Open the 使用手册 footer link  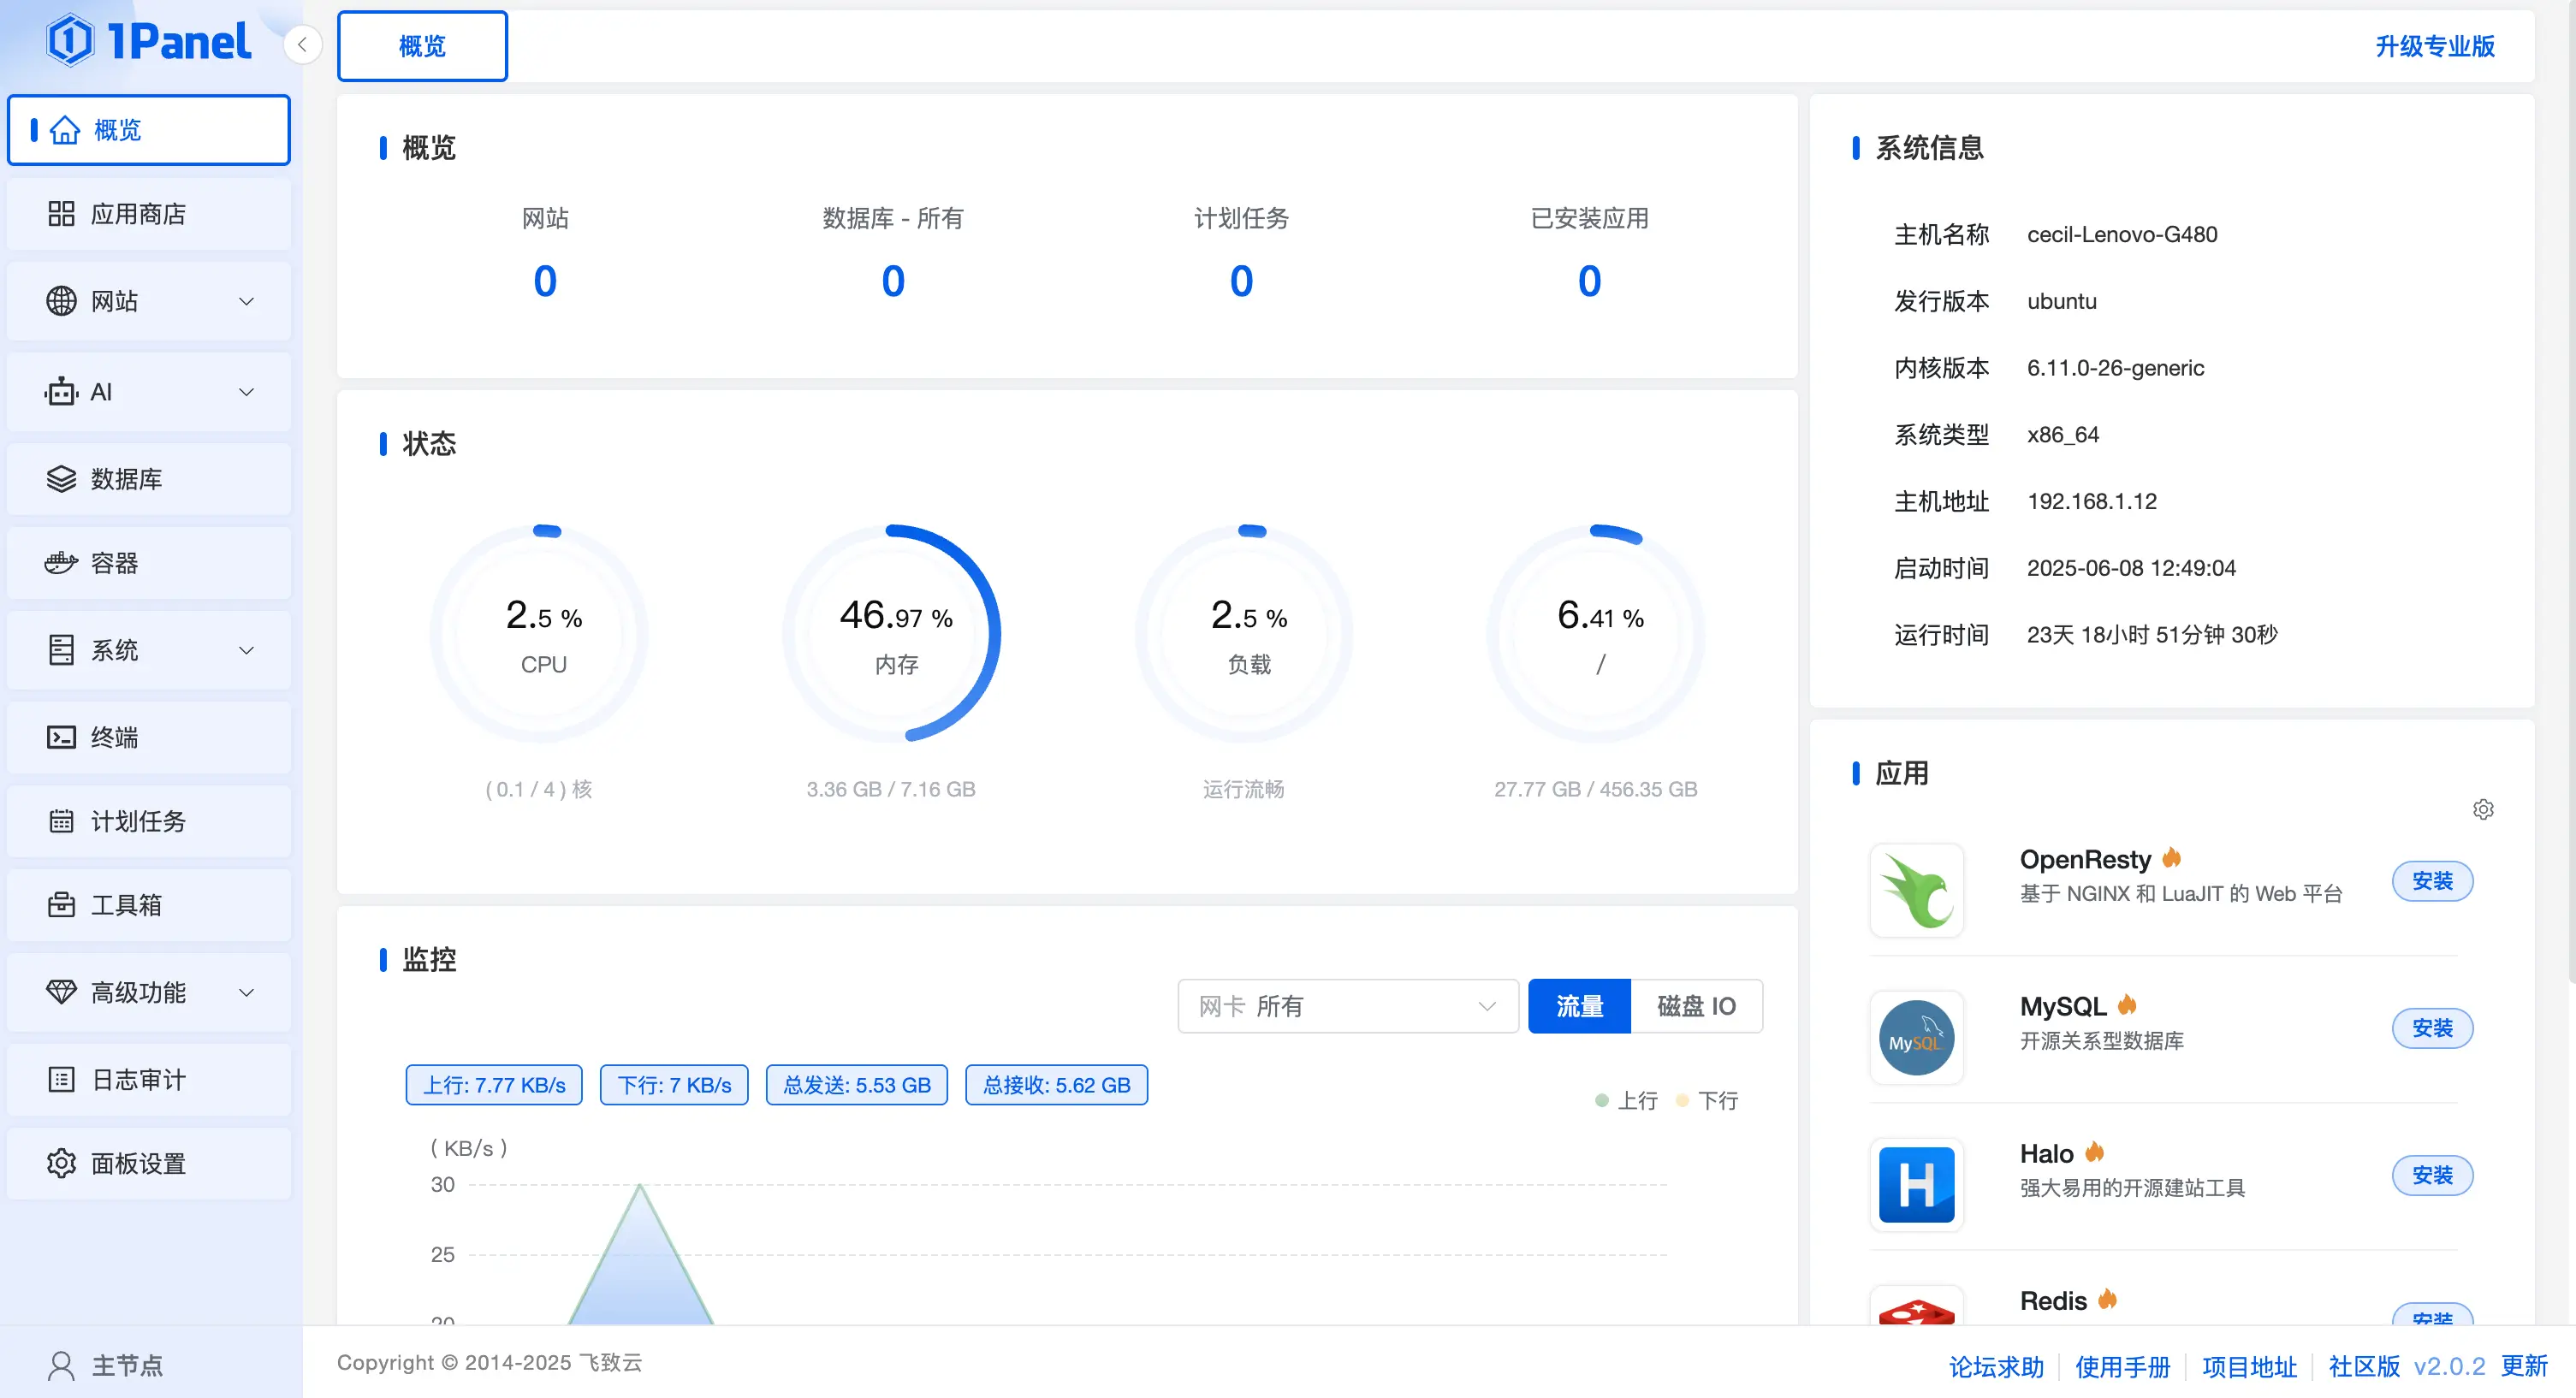[x=2123, y=1366]
